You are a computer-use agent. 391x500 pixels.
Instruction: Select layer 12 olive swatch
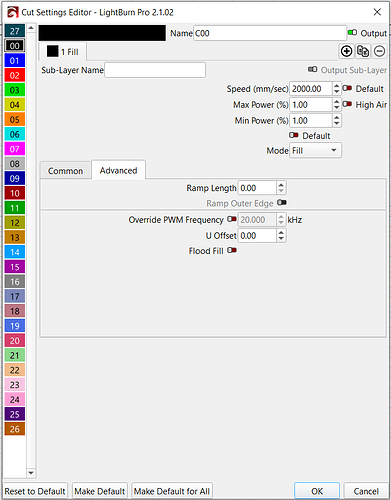(15, 223)
